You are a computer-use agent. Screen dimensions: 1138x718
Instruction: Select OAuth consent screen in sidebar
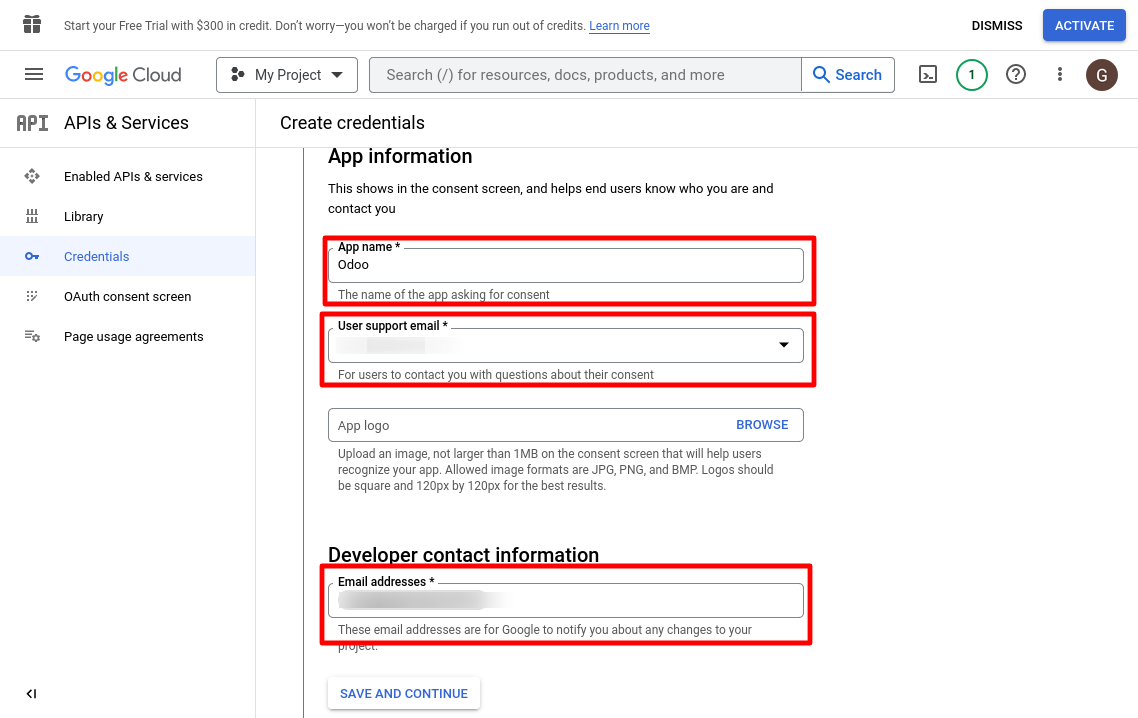click(x=127, y=297)
